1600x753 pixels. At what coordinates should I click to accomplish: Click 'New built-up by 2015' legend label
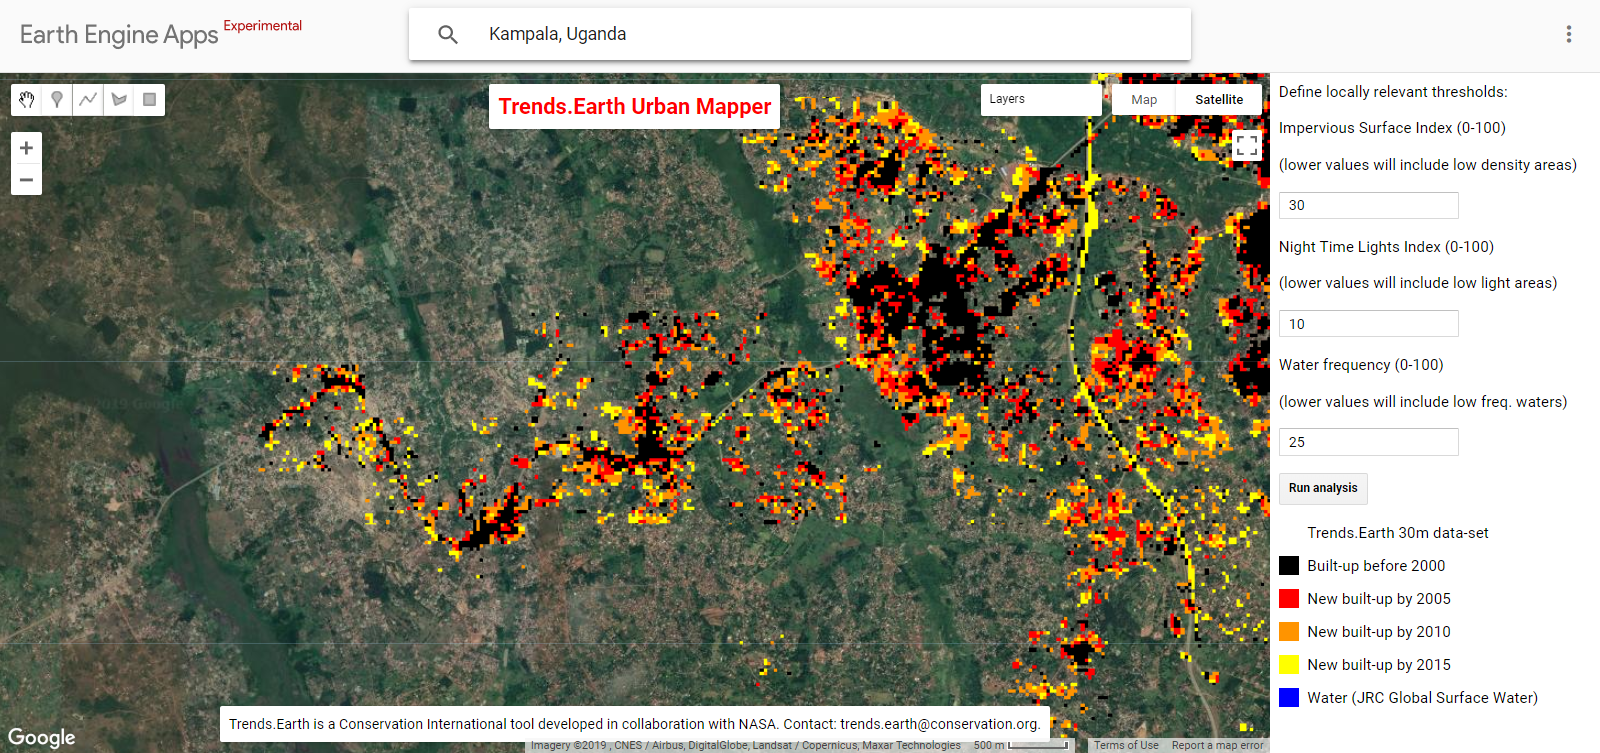(x=1379, y=665)
